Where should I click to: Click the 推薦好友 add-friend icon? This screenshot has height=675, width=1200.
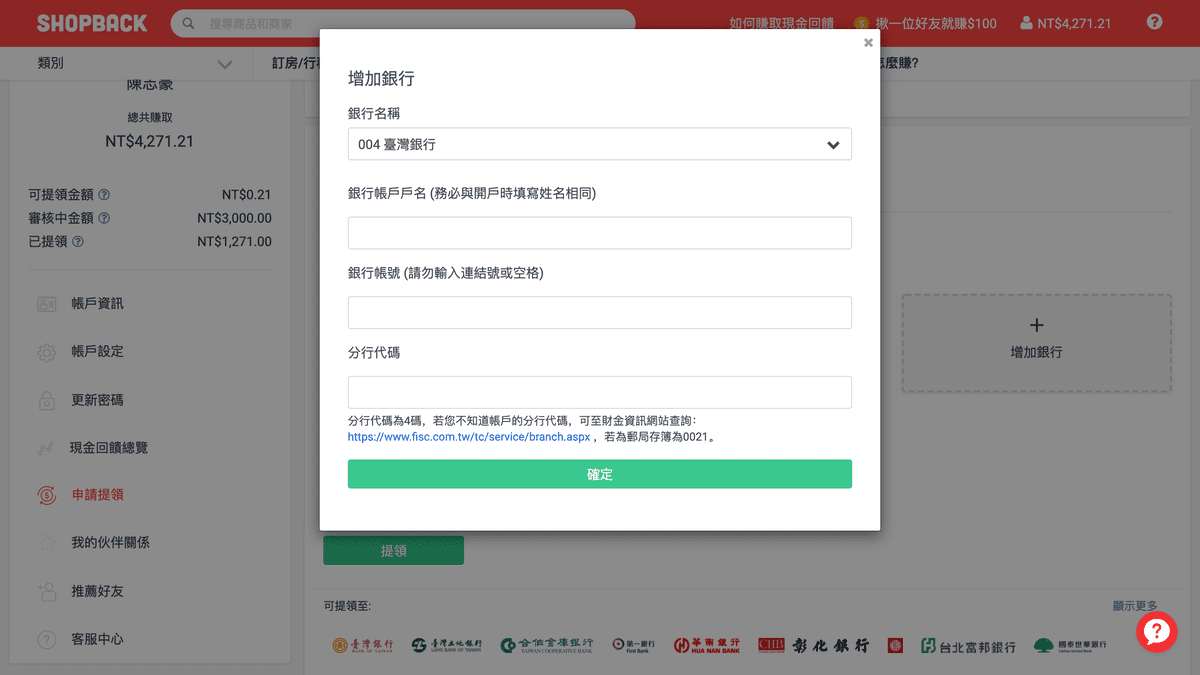46,591
